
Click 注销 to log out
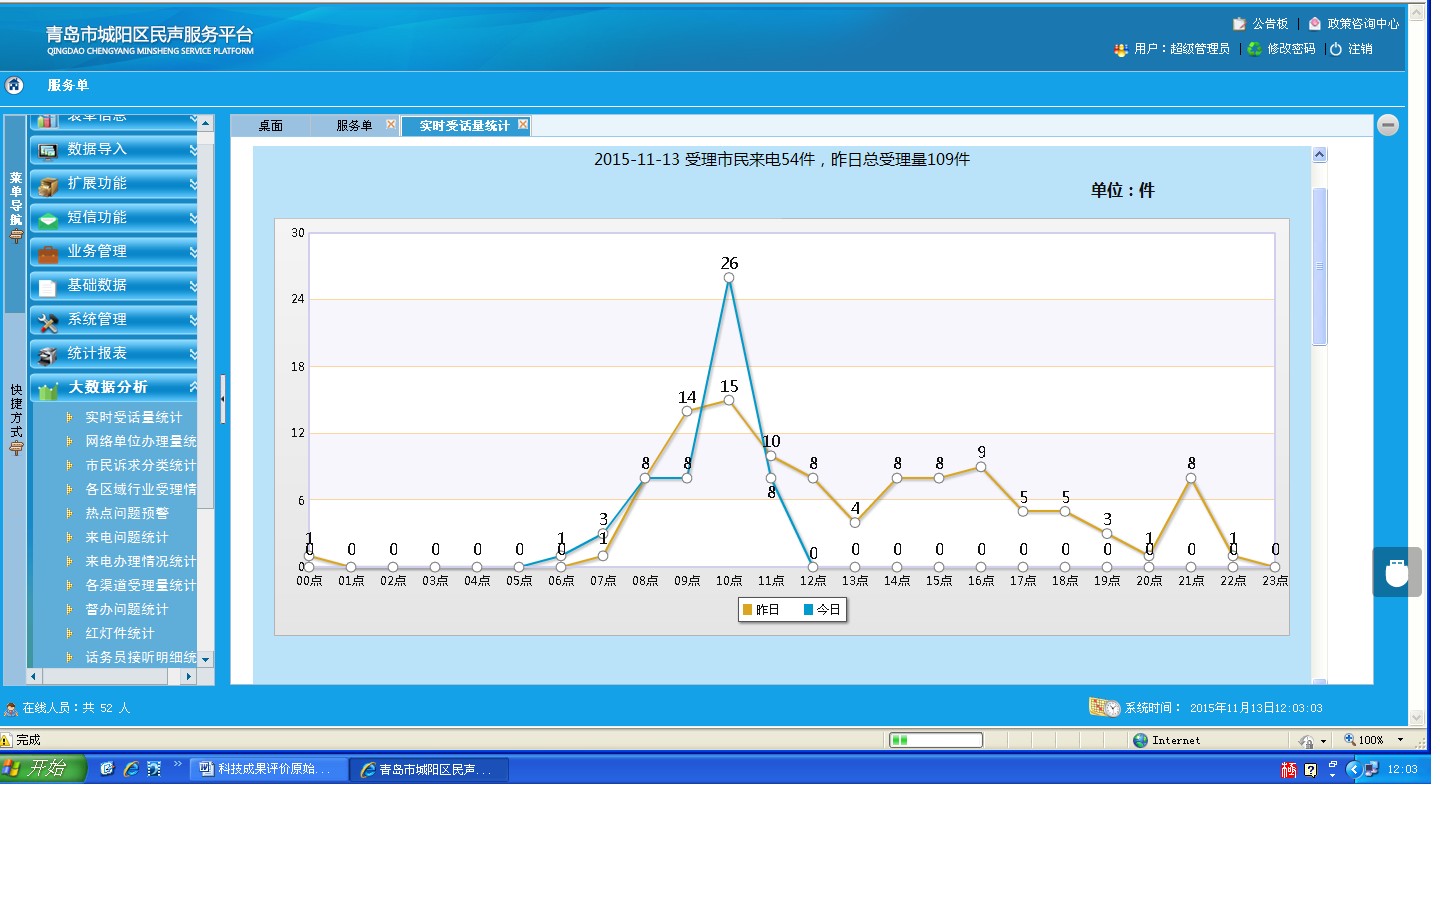coord(1359,49)
